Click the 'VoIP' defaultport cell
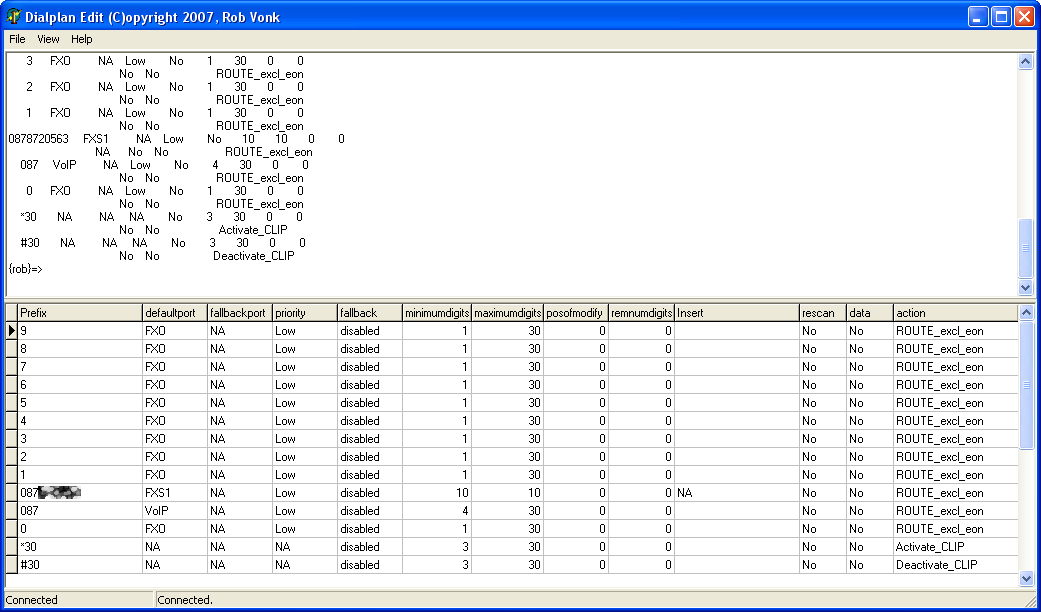The height and width of the screenshot is (612, 1041). click(175, 510)
